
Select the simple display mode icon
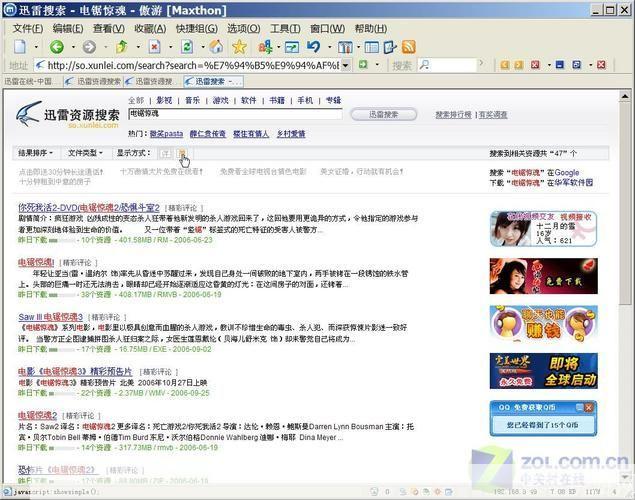182,153
